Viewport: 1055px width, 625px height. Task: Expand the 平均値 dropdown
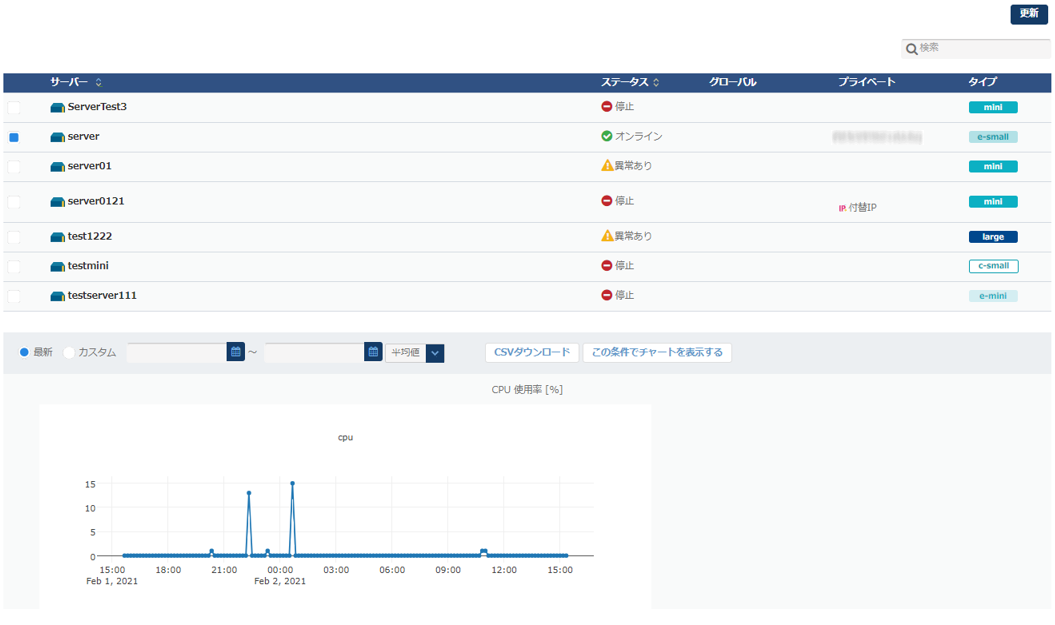[434, 353]
